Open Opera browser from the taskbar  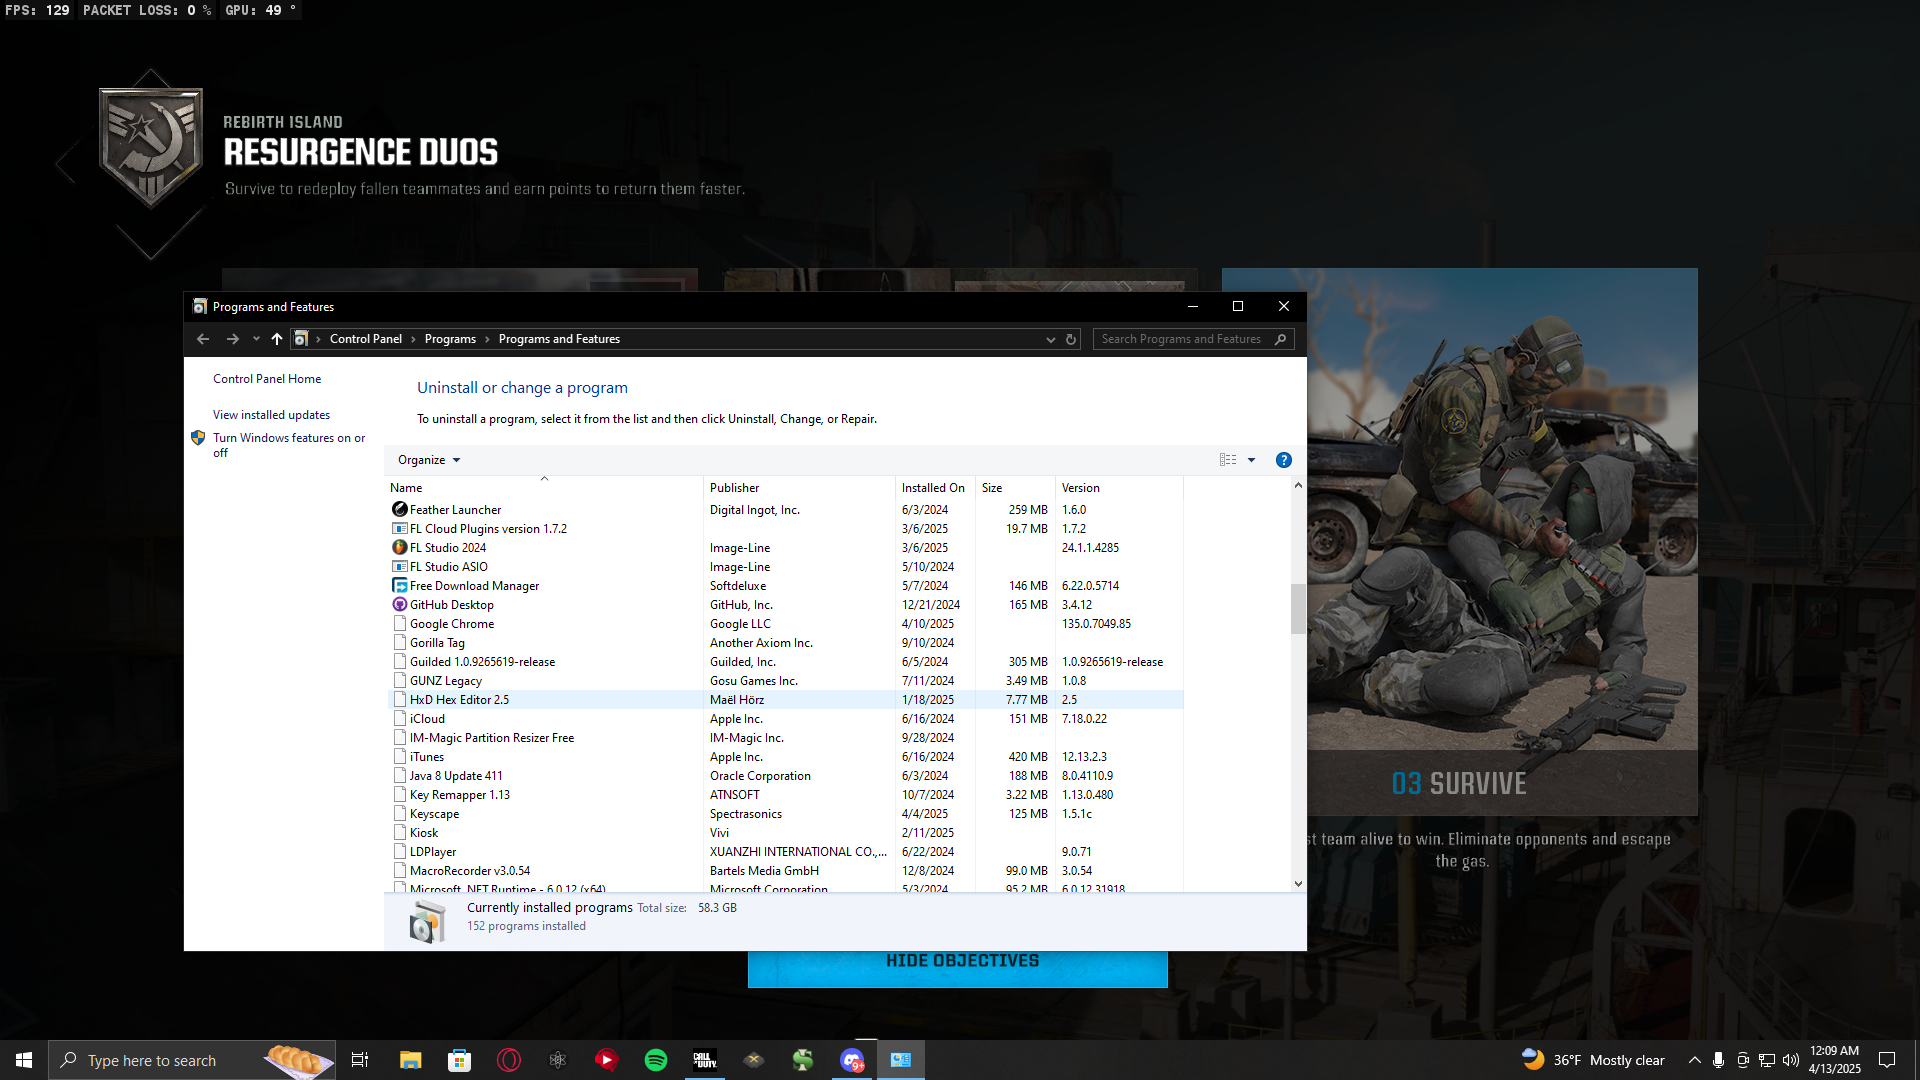pos(508,1060)
